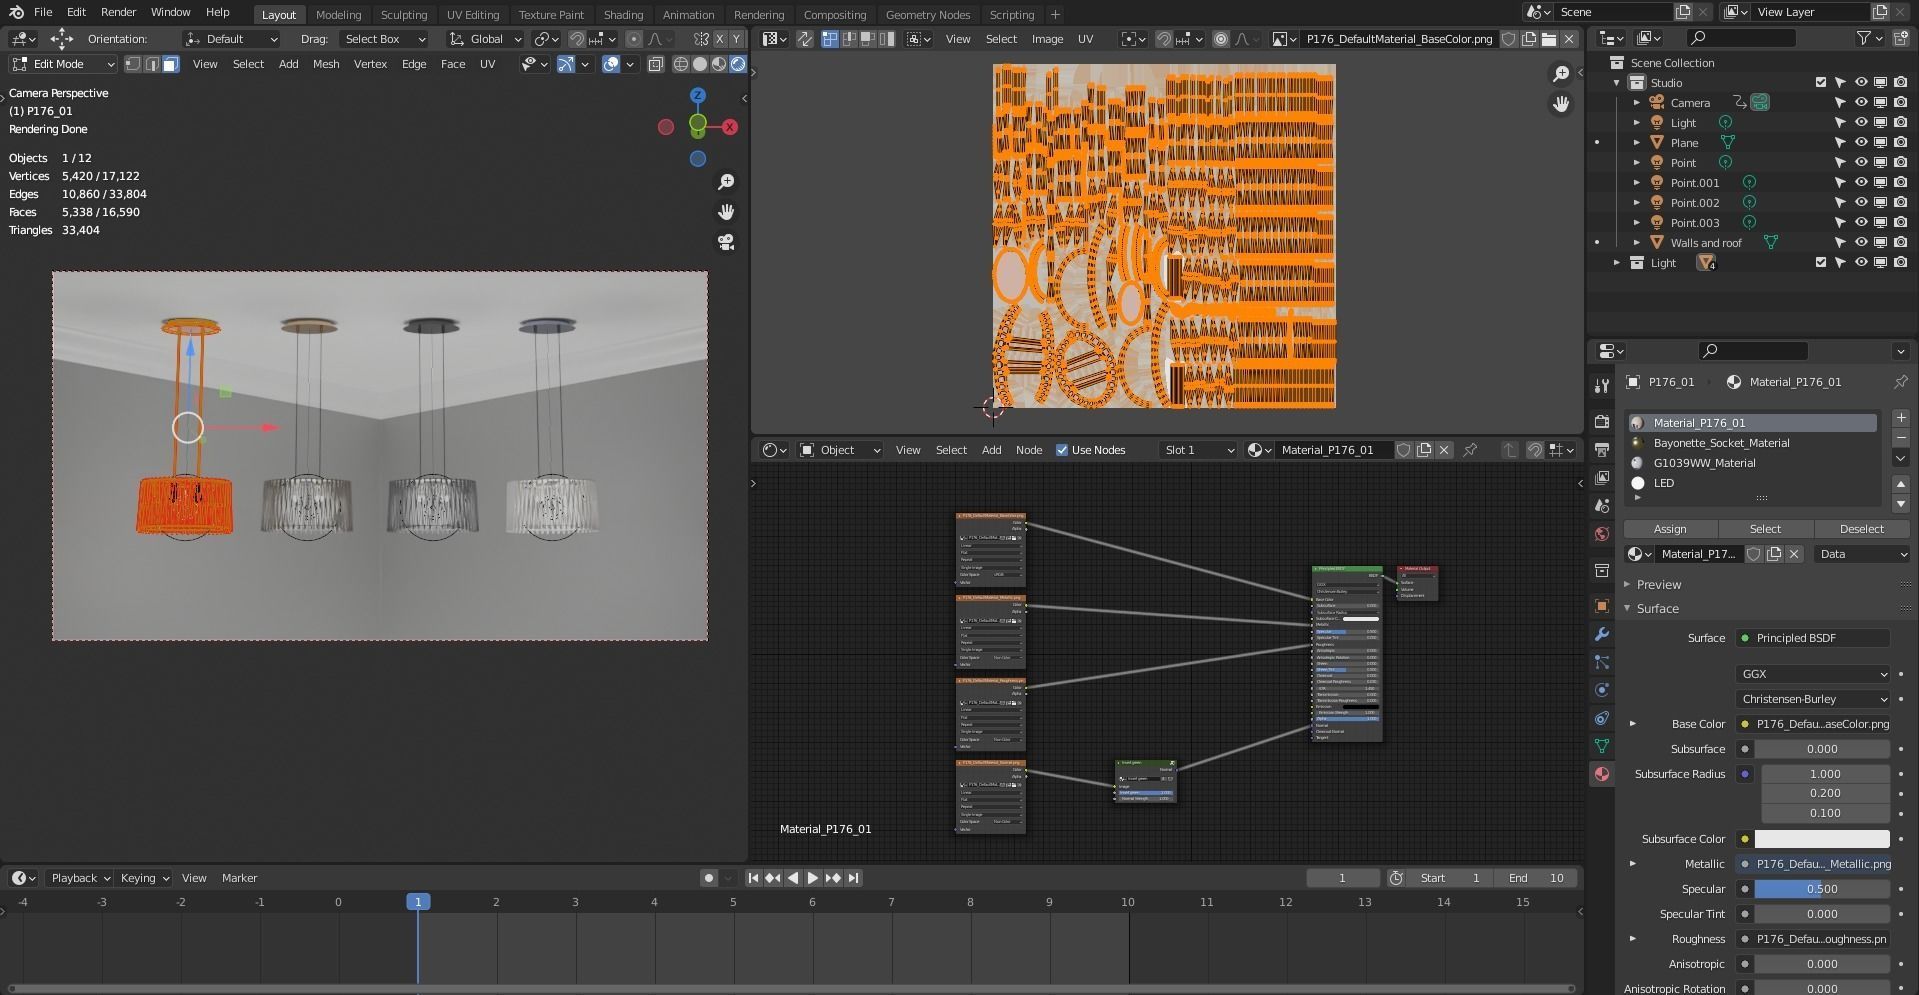Image resolution: width=1919 pixels, height=995 pixels.
Task: Hide the Camera object in viewport
Action: click(1860, 103)
